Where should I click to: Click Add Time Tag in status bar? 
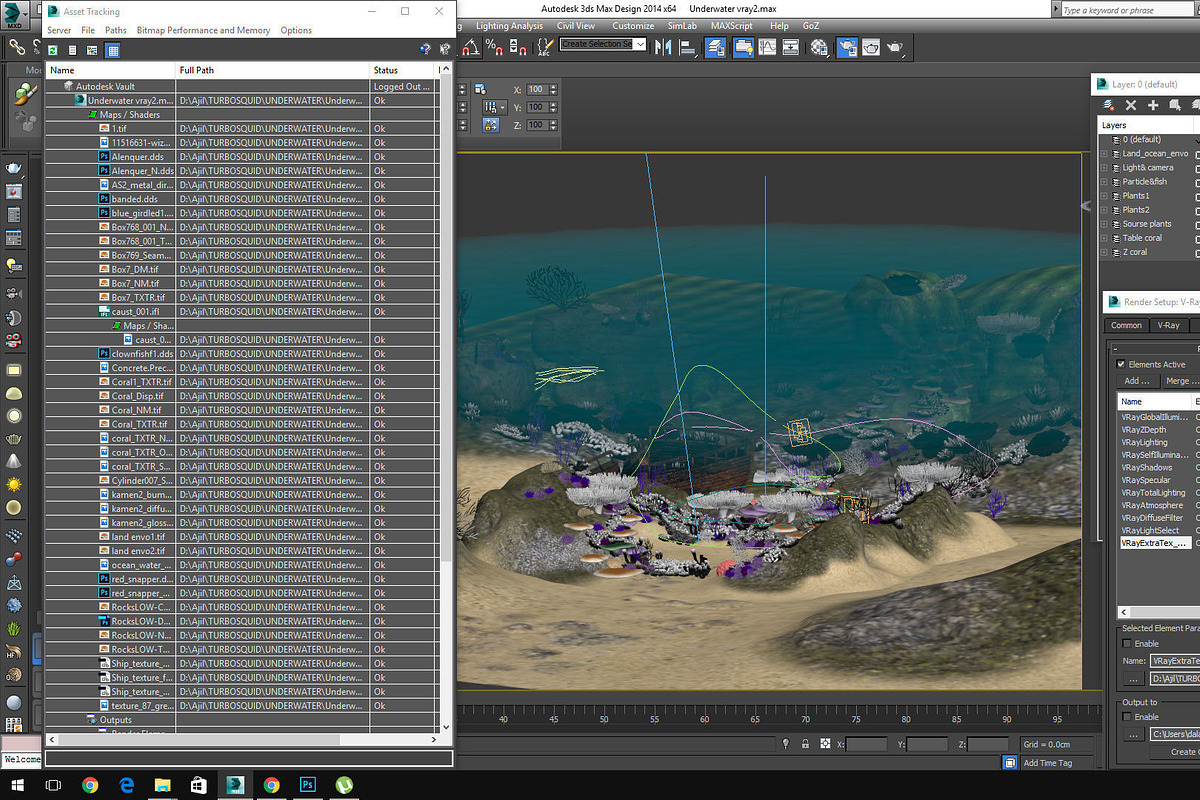(x=1048, y=763)
